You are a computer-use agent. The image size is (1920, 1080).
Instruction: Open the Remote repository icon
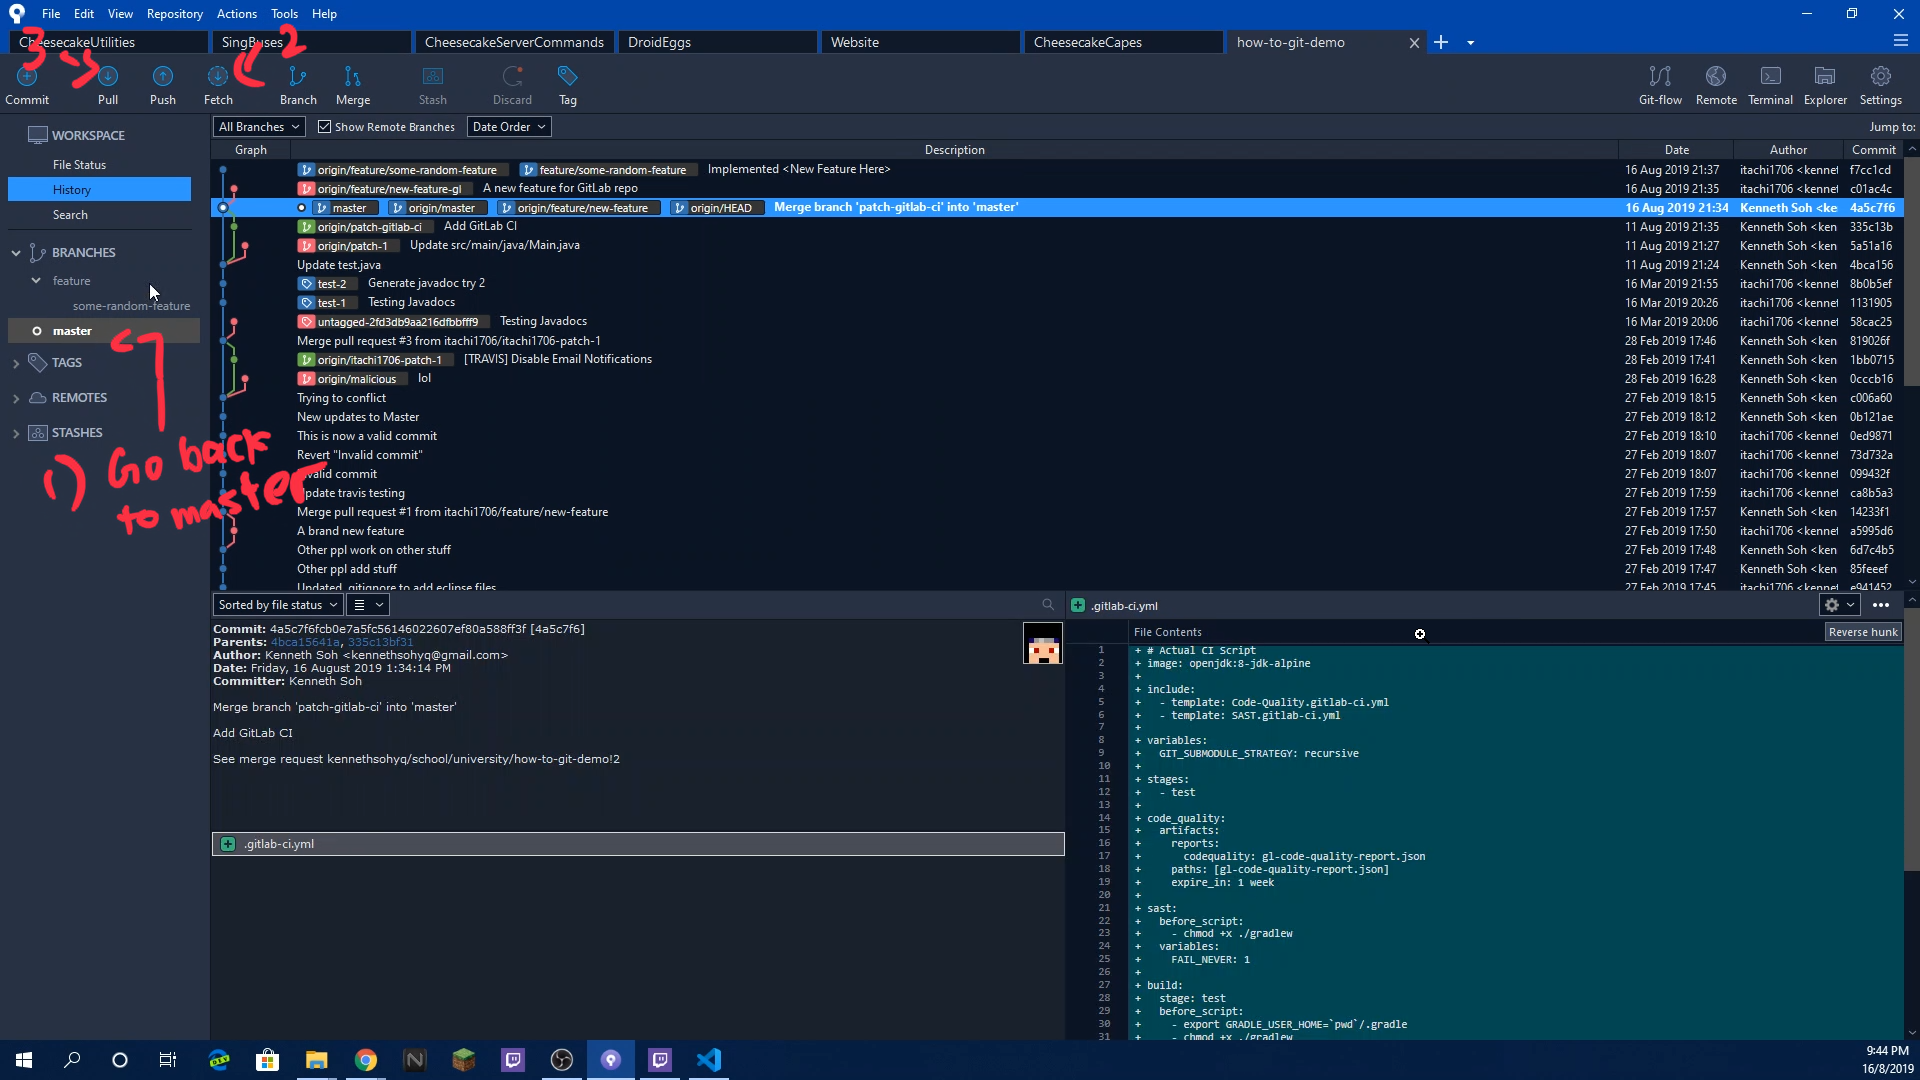1716,85
